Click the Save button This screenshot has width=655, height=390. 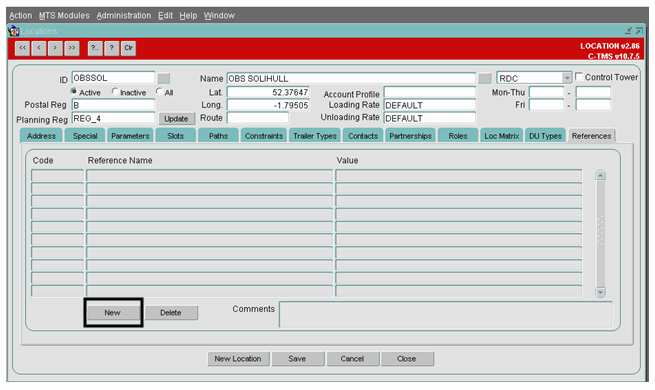[x=297, y=359]
